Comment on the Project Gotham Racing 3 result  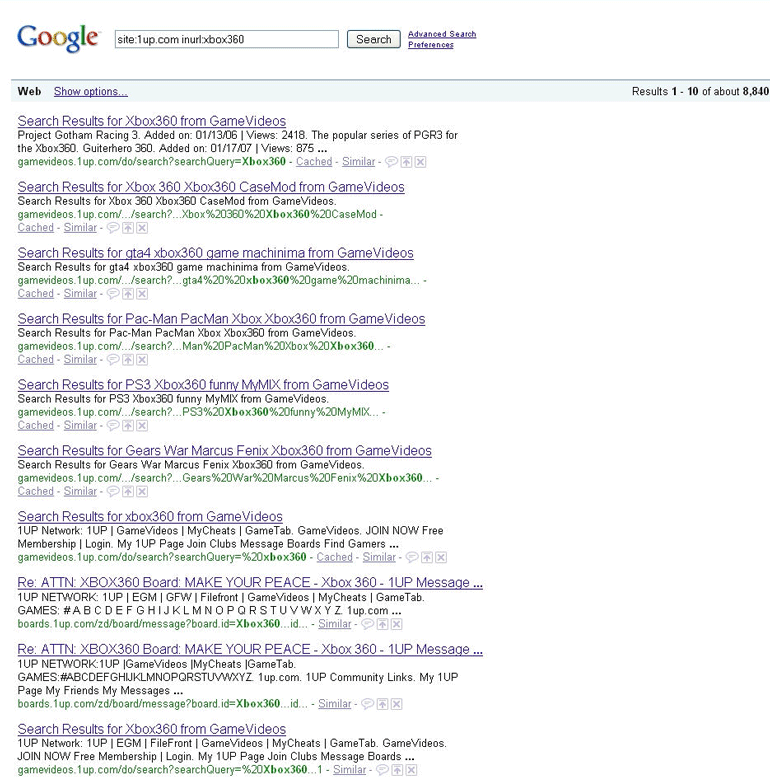391,162
